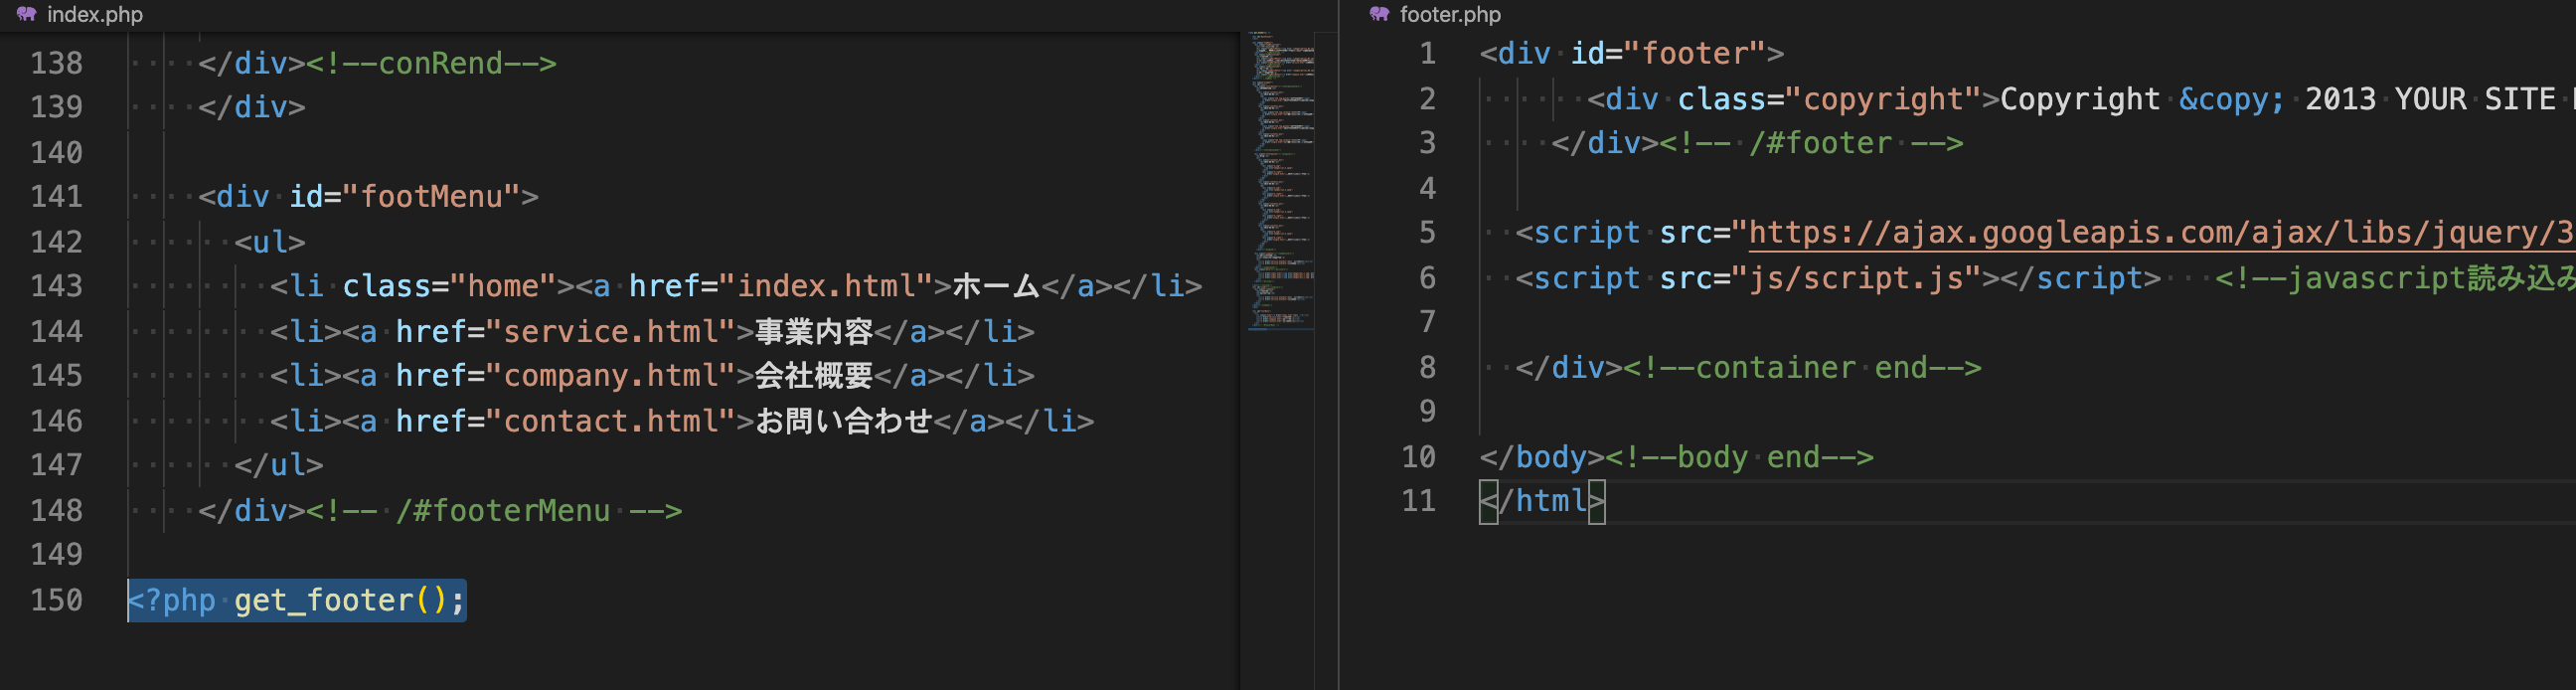Click the opening ul tag on line 142

tap(270, 242)
